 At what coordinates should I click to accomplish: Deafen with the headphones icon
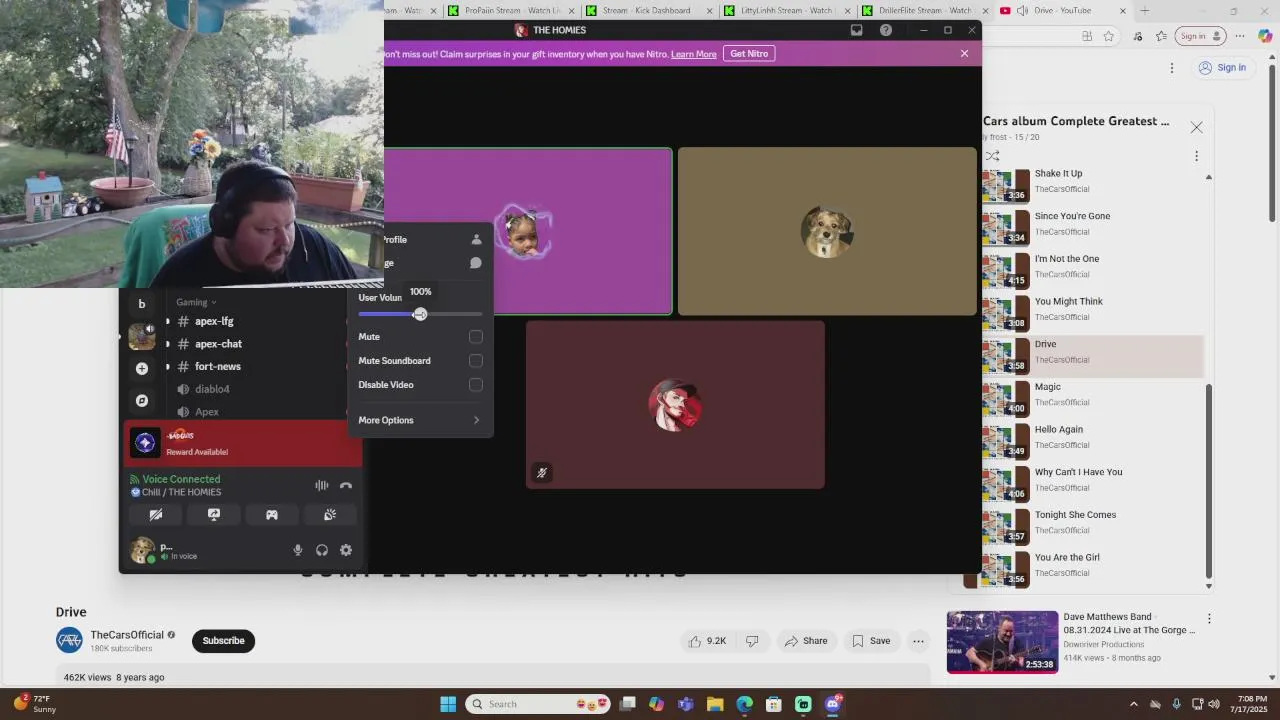(322, 550)
